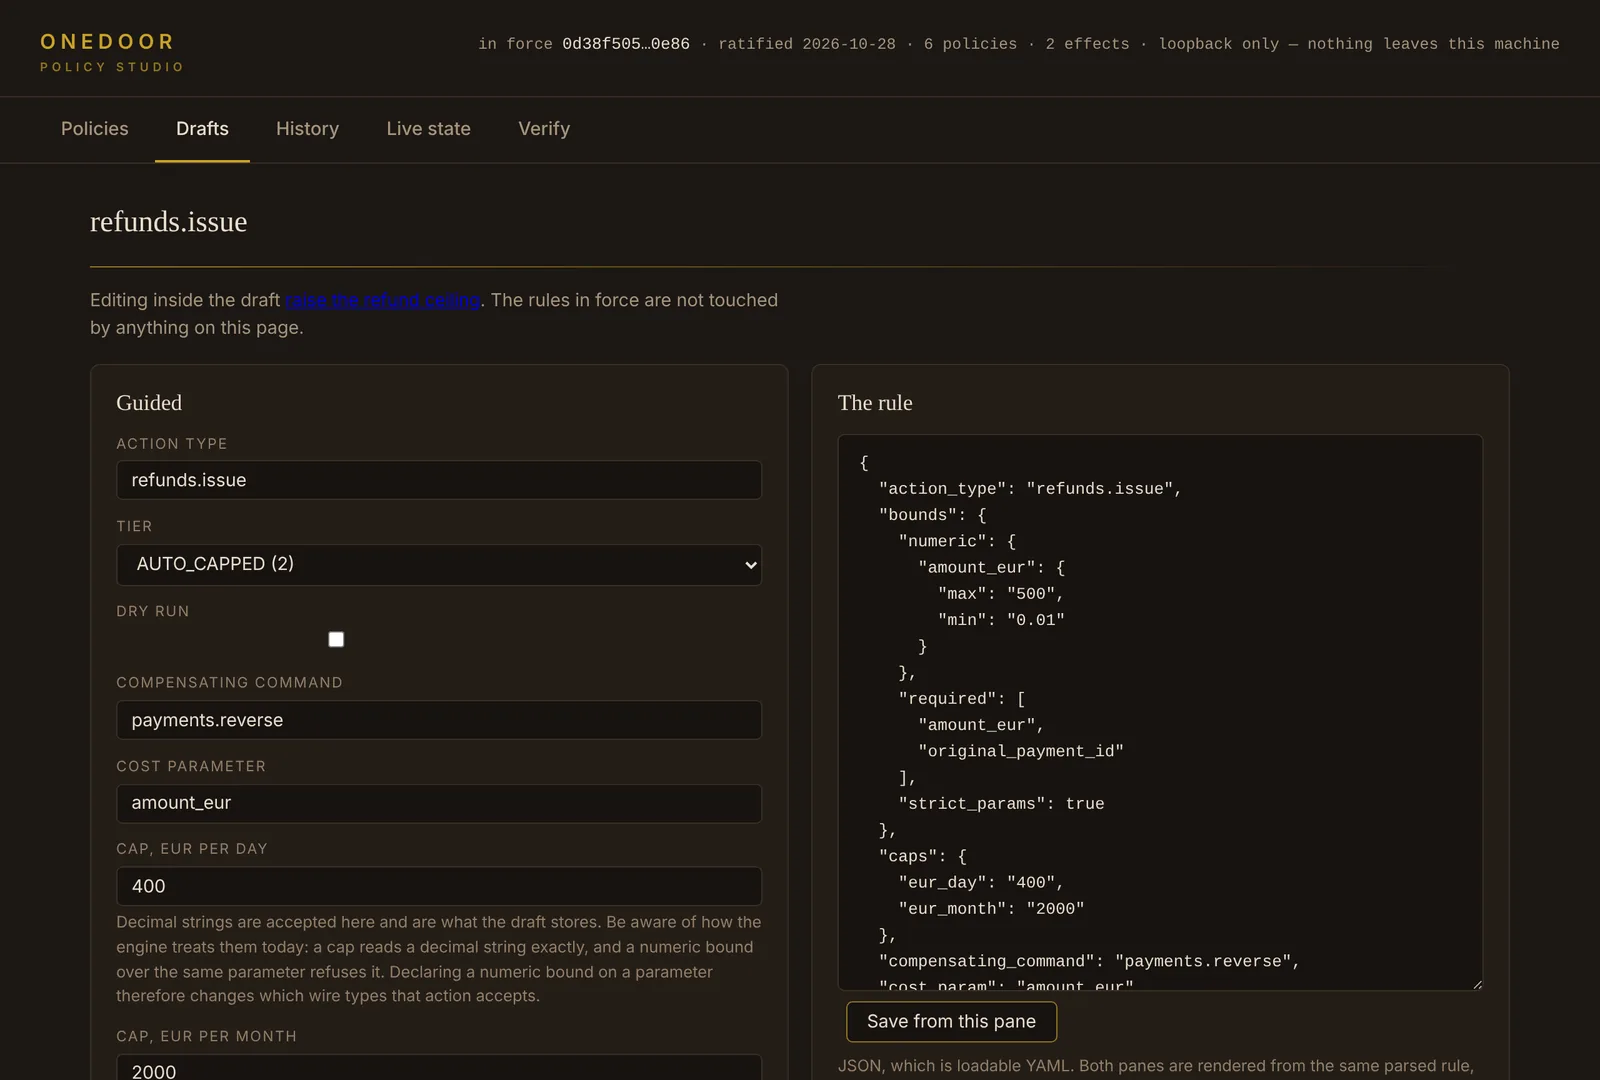Focus the Cost parameter field
1600x1080 pixels.
439,803
